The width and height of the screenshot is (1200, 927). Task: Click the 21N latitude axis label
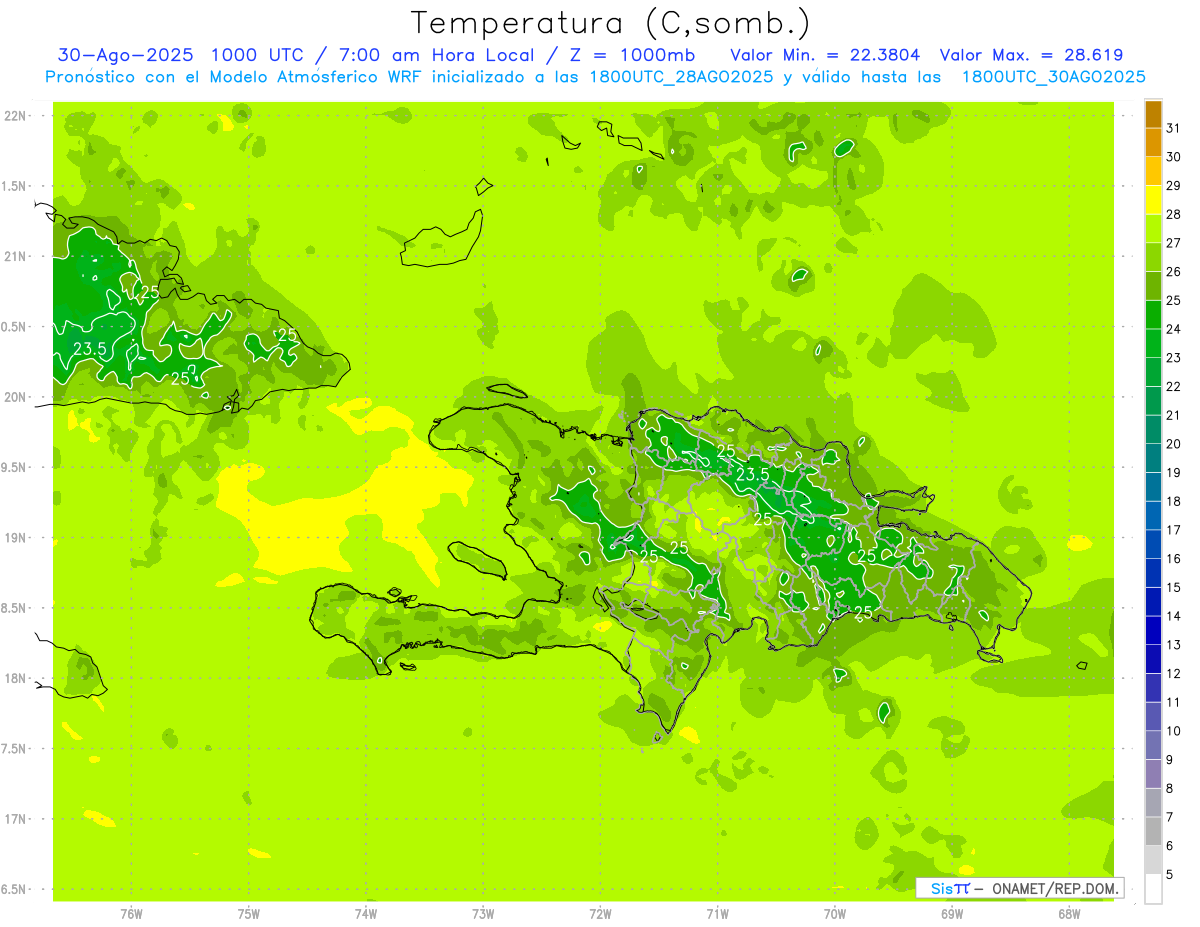pyautogui.click(x=15, y=256)
